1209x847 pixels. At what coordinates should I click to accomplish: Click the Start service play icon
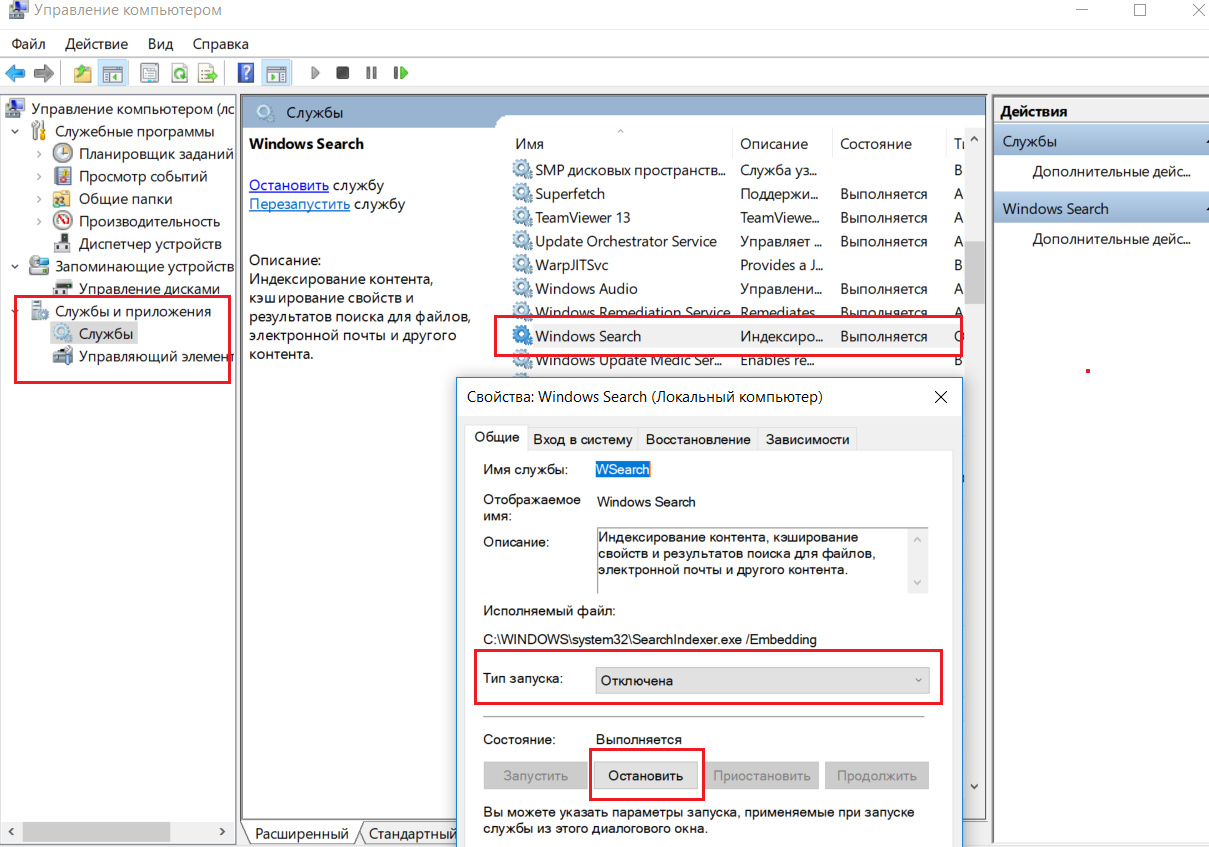click(315, 73)
